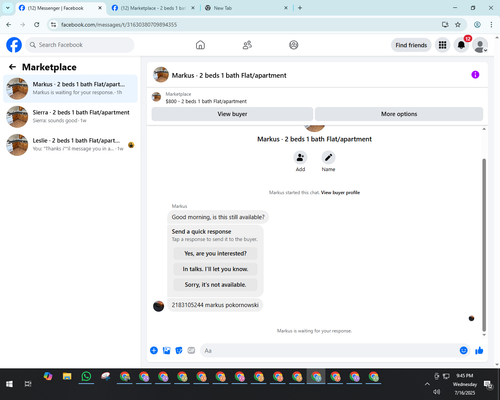Click the Facebook logo icon
This screenshot has height=400, width=500.
coord(14,45)
